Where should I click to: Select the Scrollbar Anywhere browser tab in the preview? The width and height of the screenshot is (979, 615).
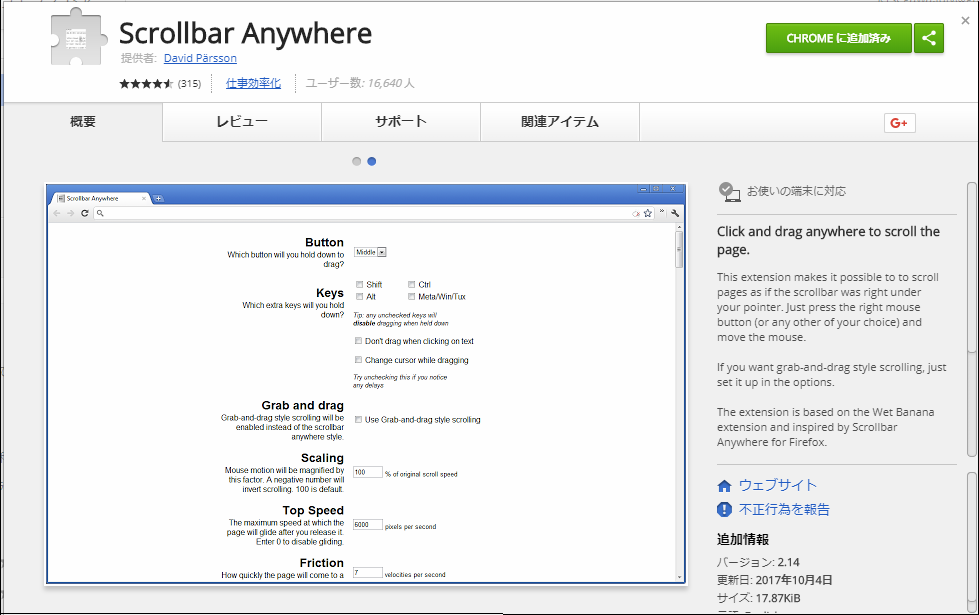click(x=100, y=199)
